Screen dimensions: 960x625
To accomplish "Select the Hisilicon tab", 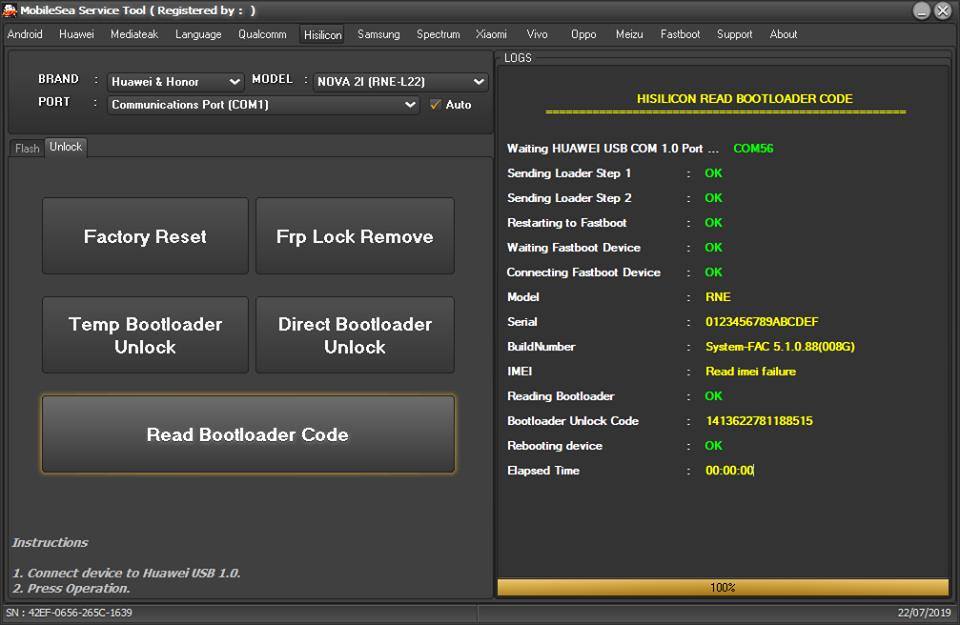I will pyautogui.click(x=323, y=35).
